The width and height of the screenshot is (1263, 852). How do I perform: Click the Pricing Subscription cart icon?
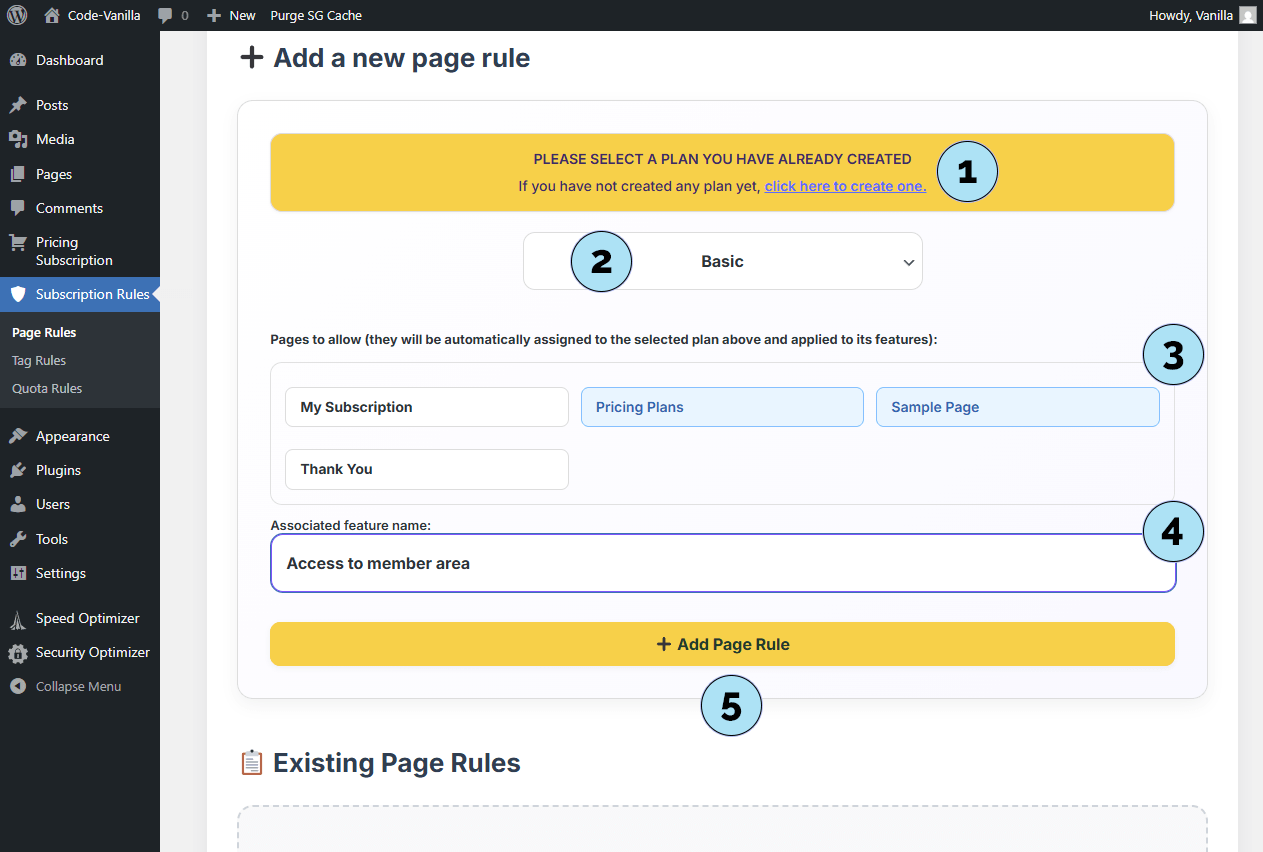tap(18, 242)
